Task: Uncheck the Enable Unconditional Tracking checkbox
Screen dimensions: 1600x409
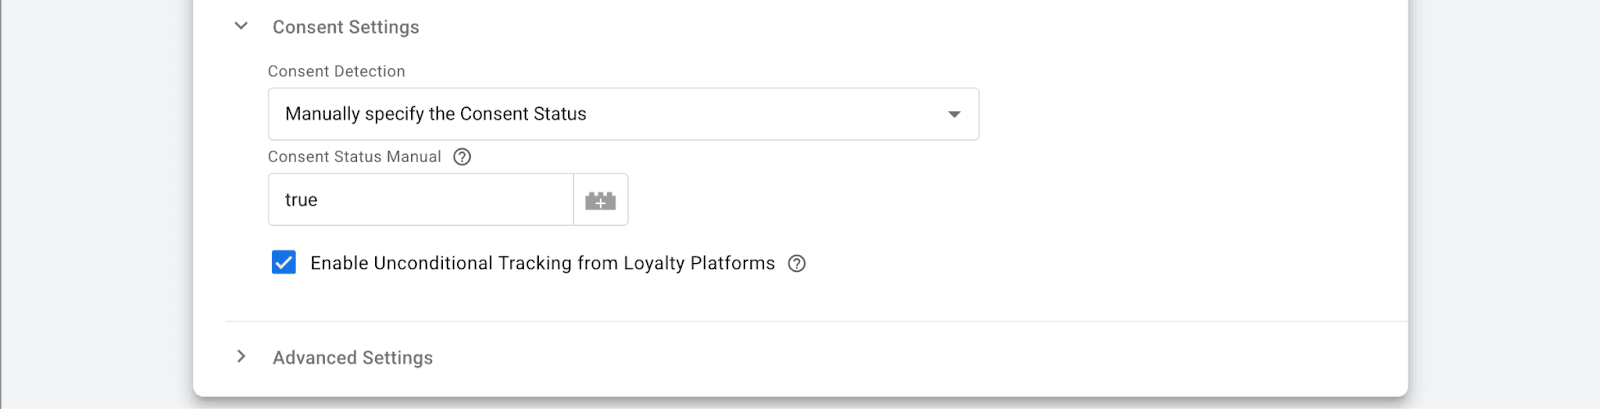Action: [284, 263]
